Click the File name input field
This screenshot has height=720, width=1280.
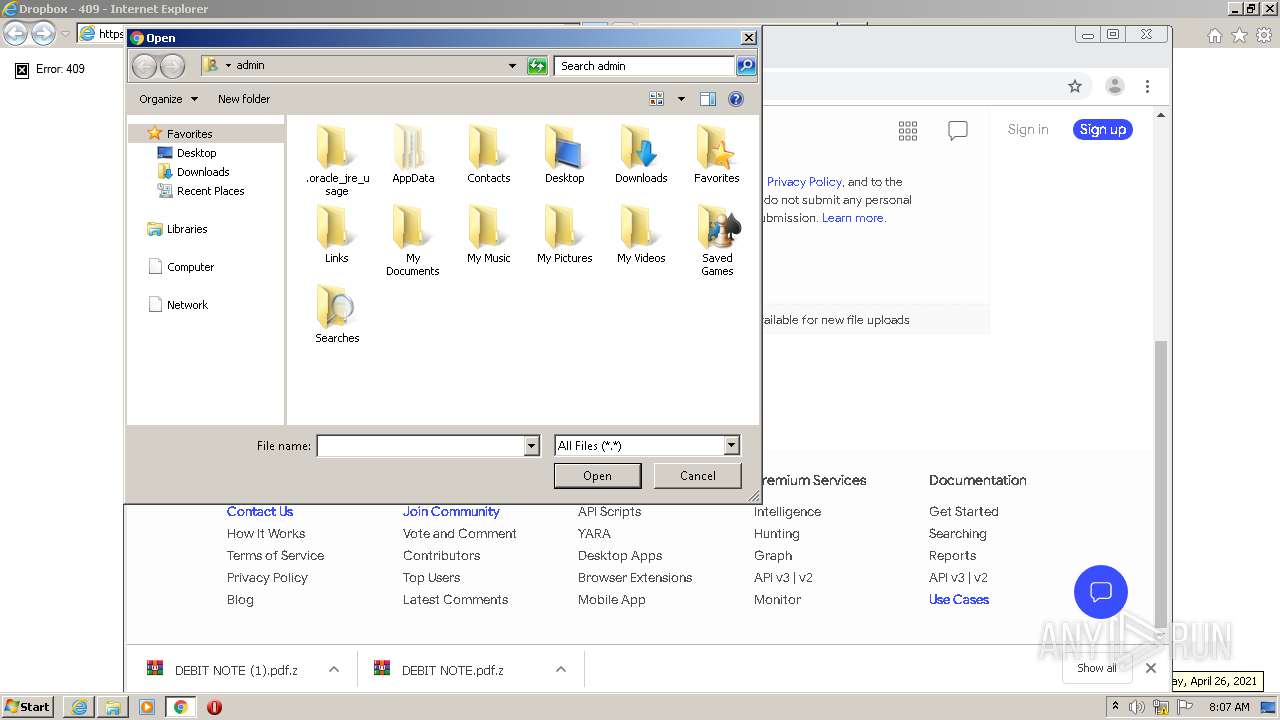[421, 446]
